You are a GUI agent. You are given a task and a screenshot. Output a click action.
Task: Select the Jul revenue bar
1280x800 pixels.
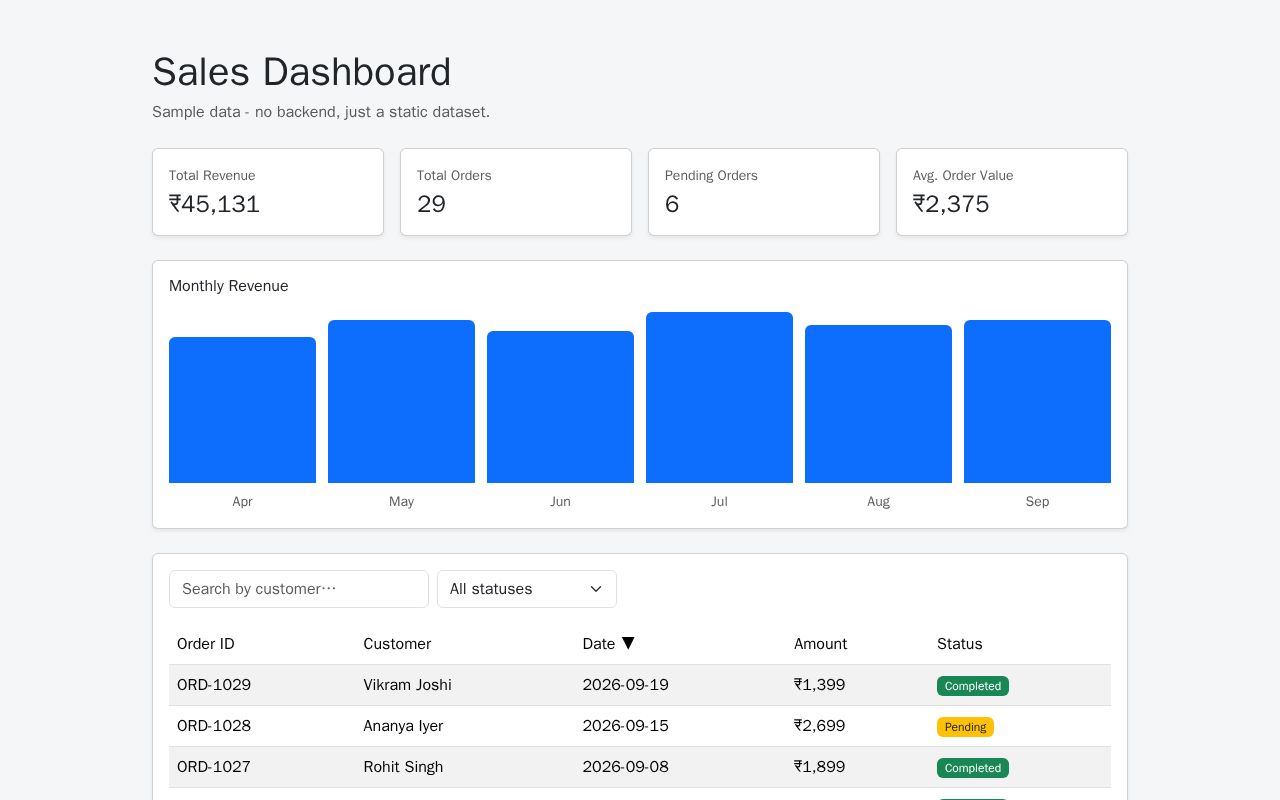719,397
